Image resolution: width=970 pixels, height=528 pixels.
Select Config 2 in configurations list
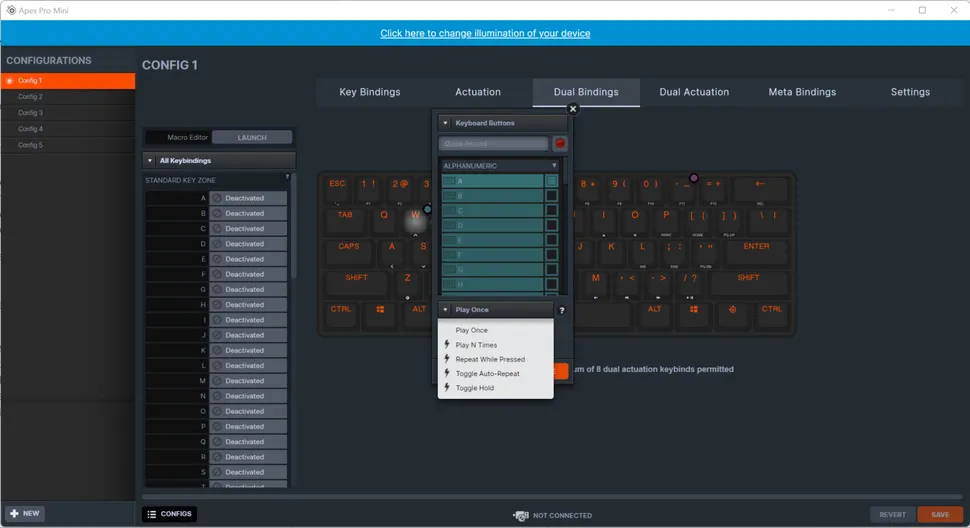point(68,96)
